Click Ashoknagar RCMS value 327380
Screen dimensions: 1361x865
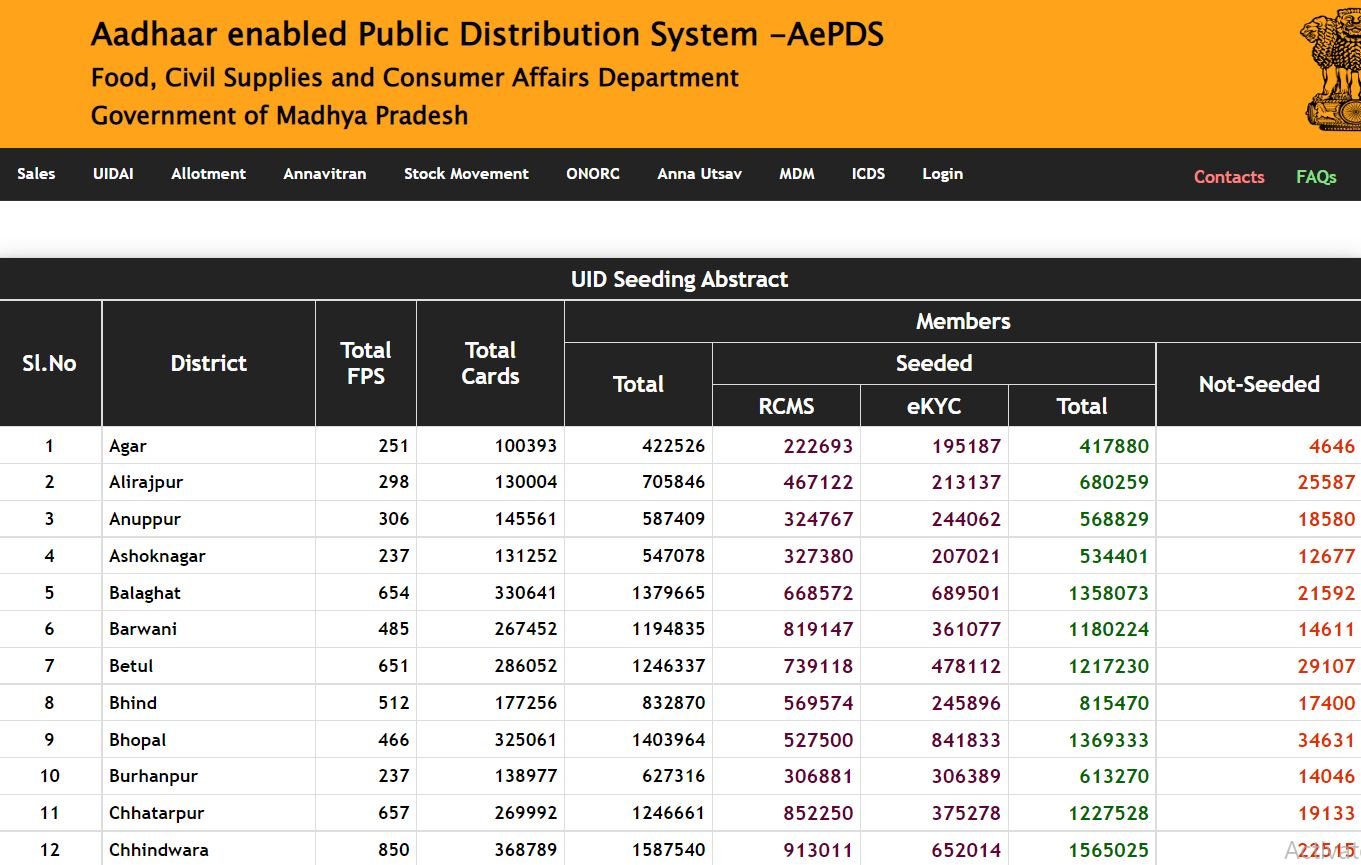tap(818, 556)
